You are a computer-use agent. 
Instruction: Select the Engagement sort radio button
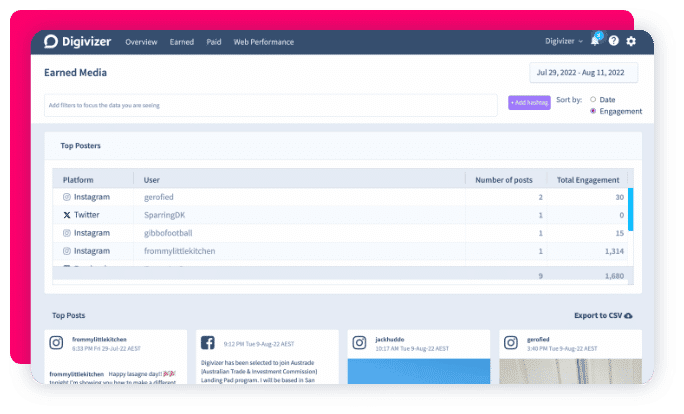(593, 111)
